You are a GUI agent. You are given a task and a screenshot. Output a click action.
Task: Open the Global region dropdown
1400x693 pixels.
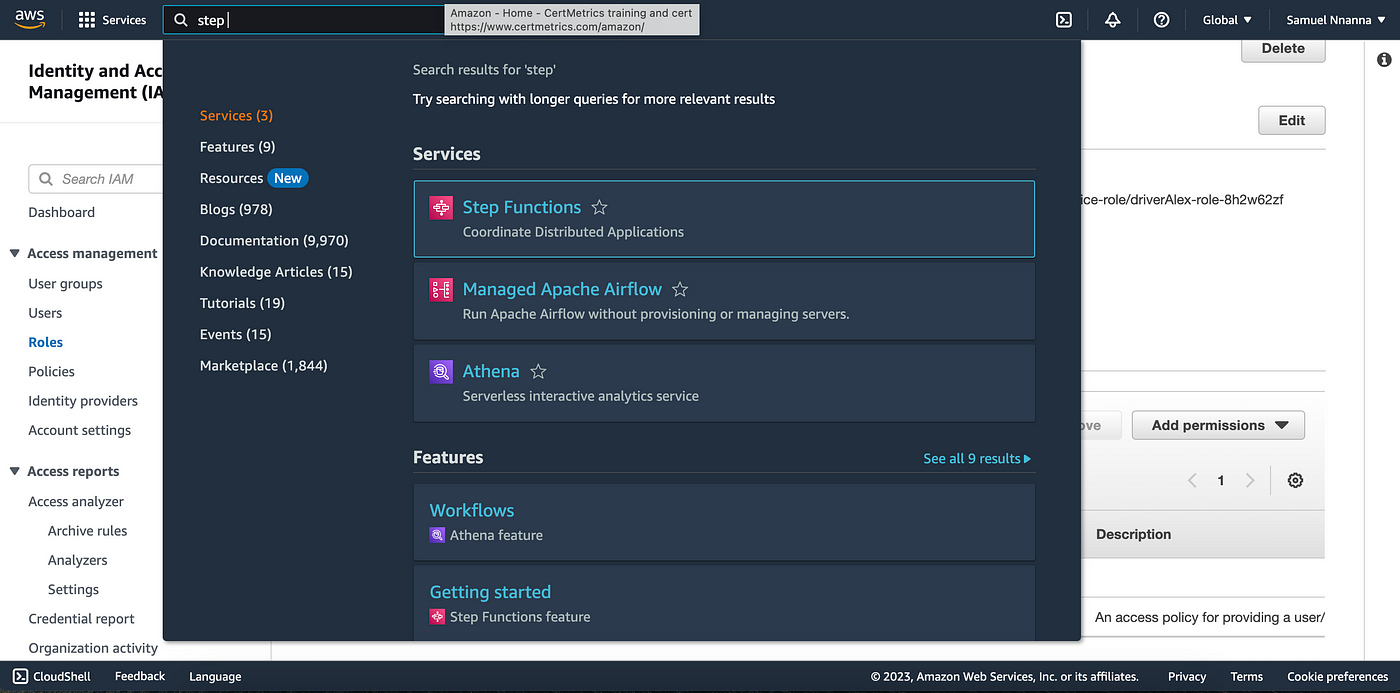point(1227,20)
